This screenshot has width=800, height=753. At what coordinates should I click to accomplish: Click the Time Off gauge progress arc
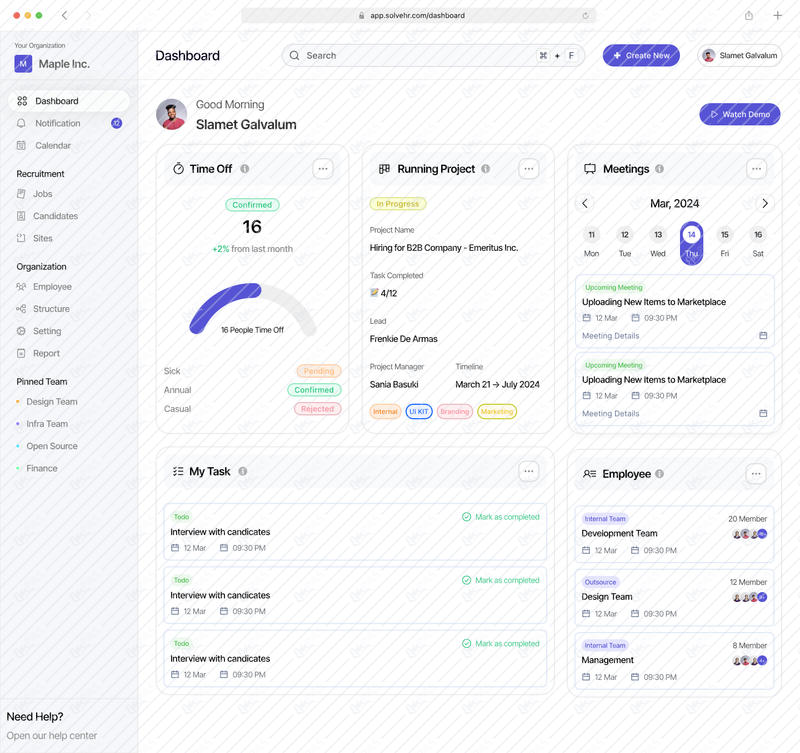(x=227, y=307)
